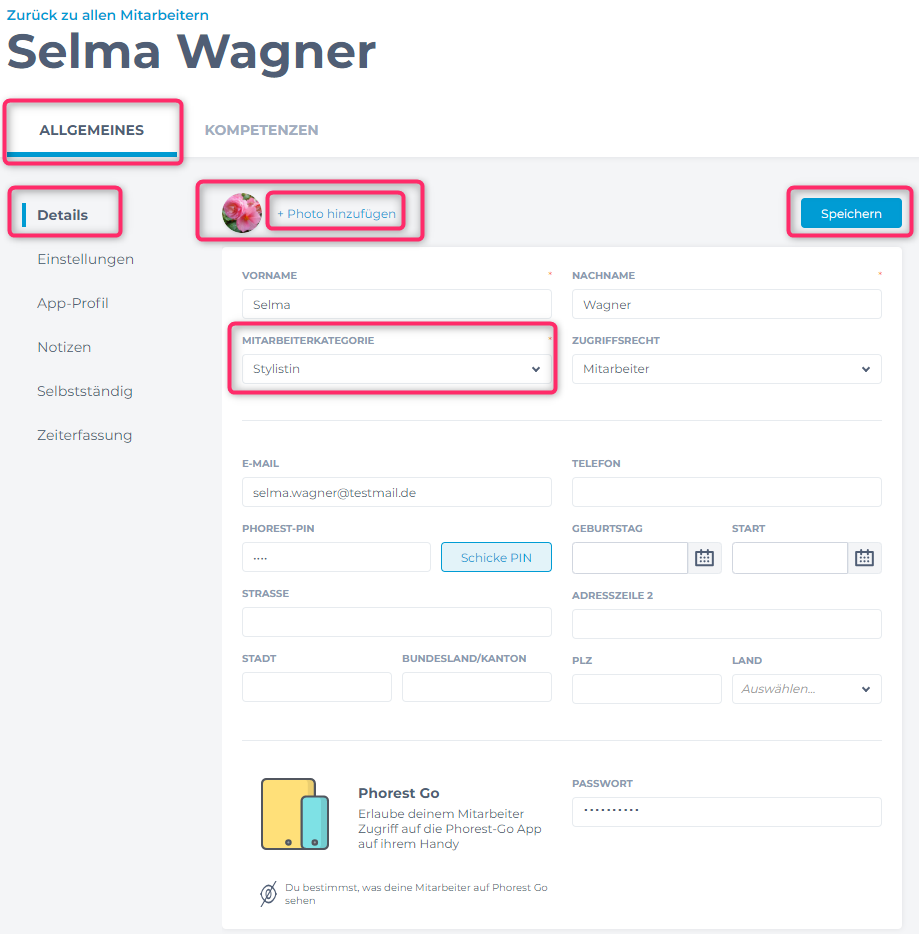Open the App-Profil section
Viewport: 919px width, 934px height.
pyautogui.click(x=73, y=303)
